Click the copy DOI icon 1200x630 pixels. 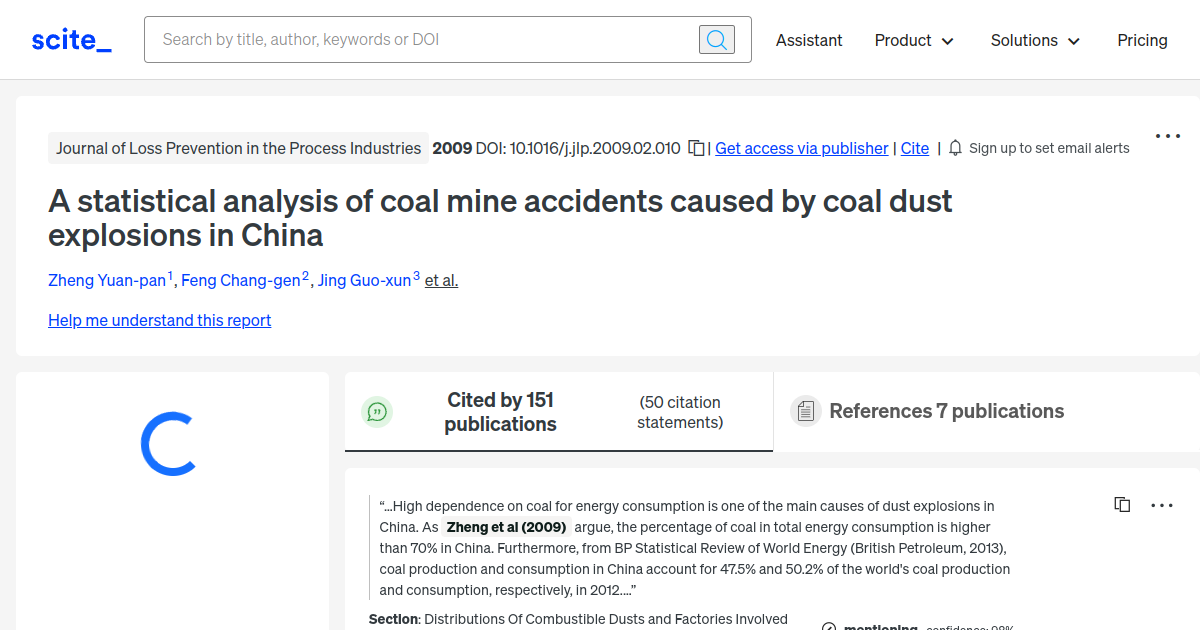(696, 146)
